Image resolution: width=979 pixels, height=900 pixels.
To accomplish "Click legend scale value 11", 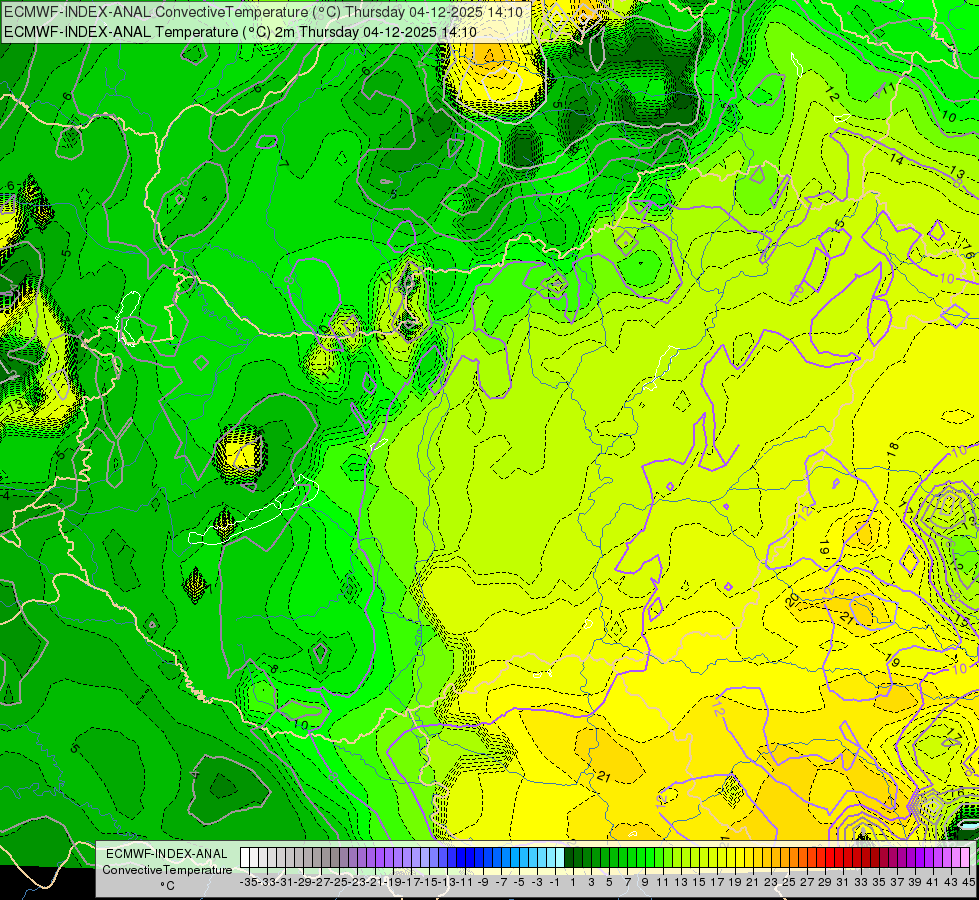I will coord(663,882).
